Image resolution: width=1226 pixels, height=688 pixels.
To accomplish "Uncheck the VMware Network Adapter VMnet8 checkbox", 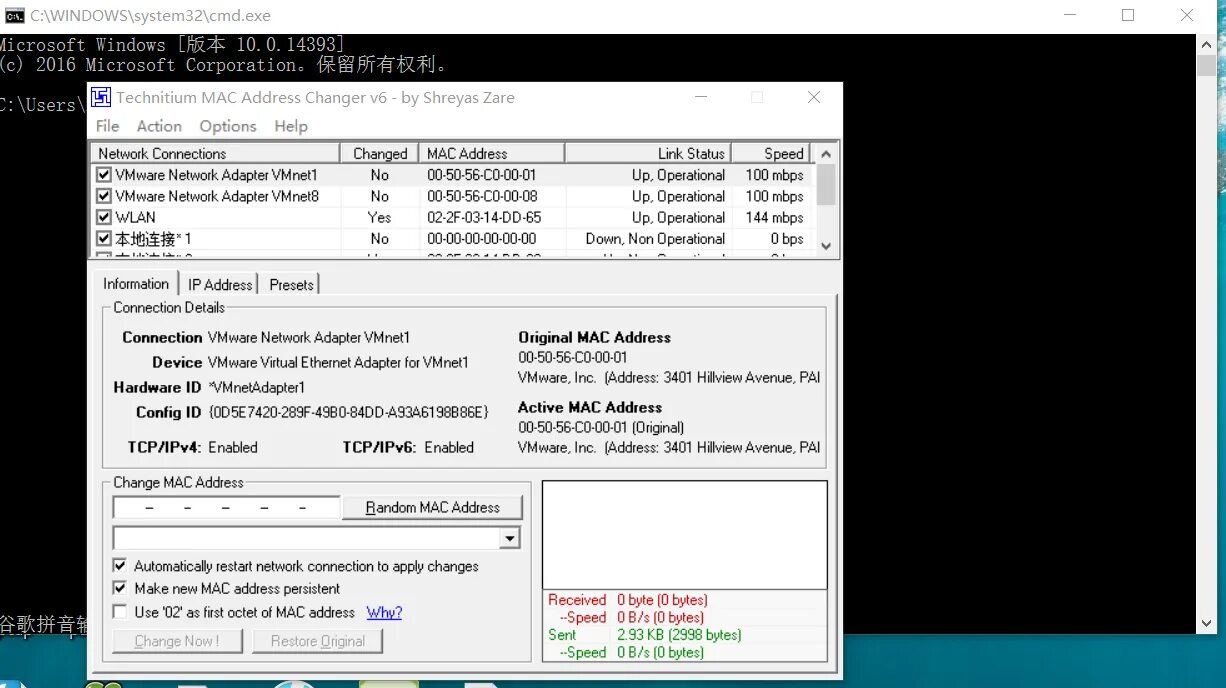I will pyautogui.click(x=104, y=196).
